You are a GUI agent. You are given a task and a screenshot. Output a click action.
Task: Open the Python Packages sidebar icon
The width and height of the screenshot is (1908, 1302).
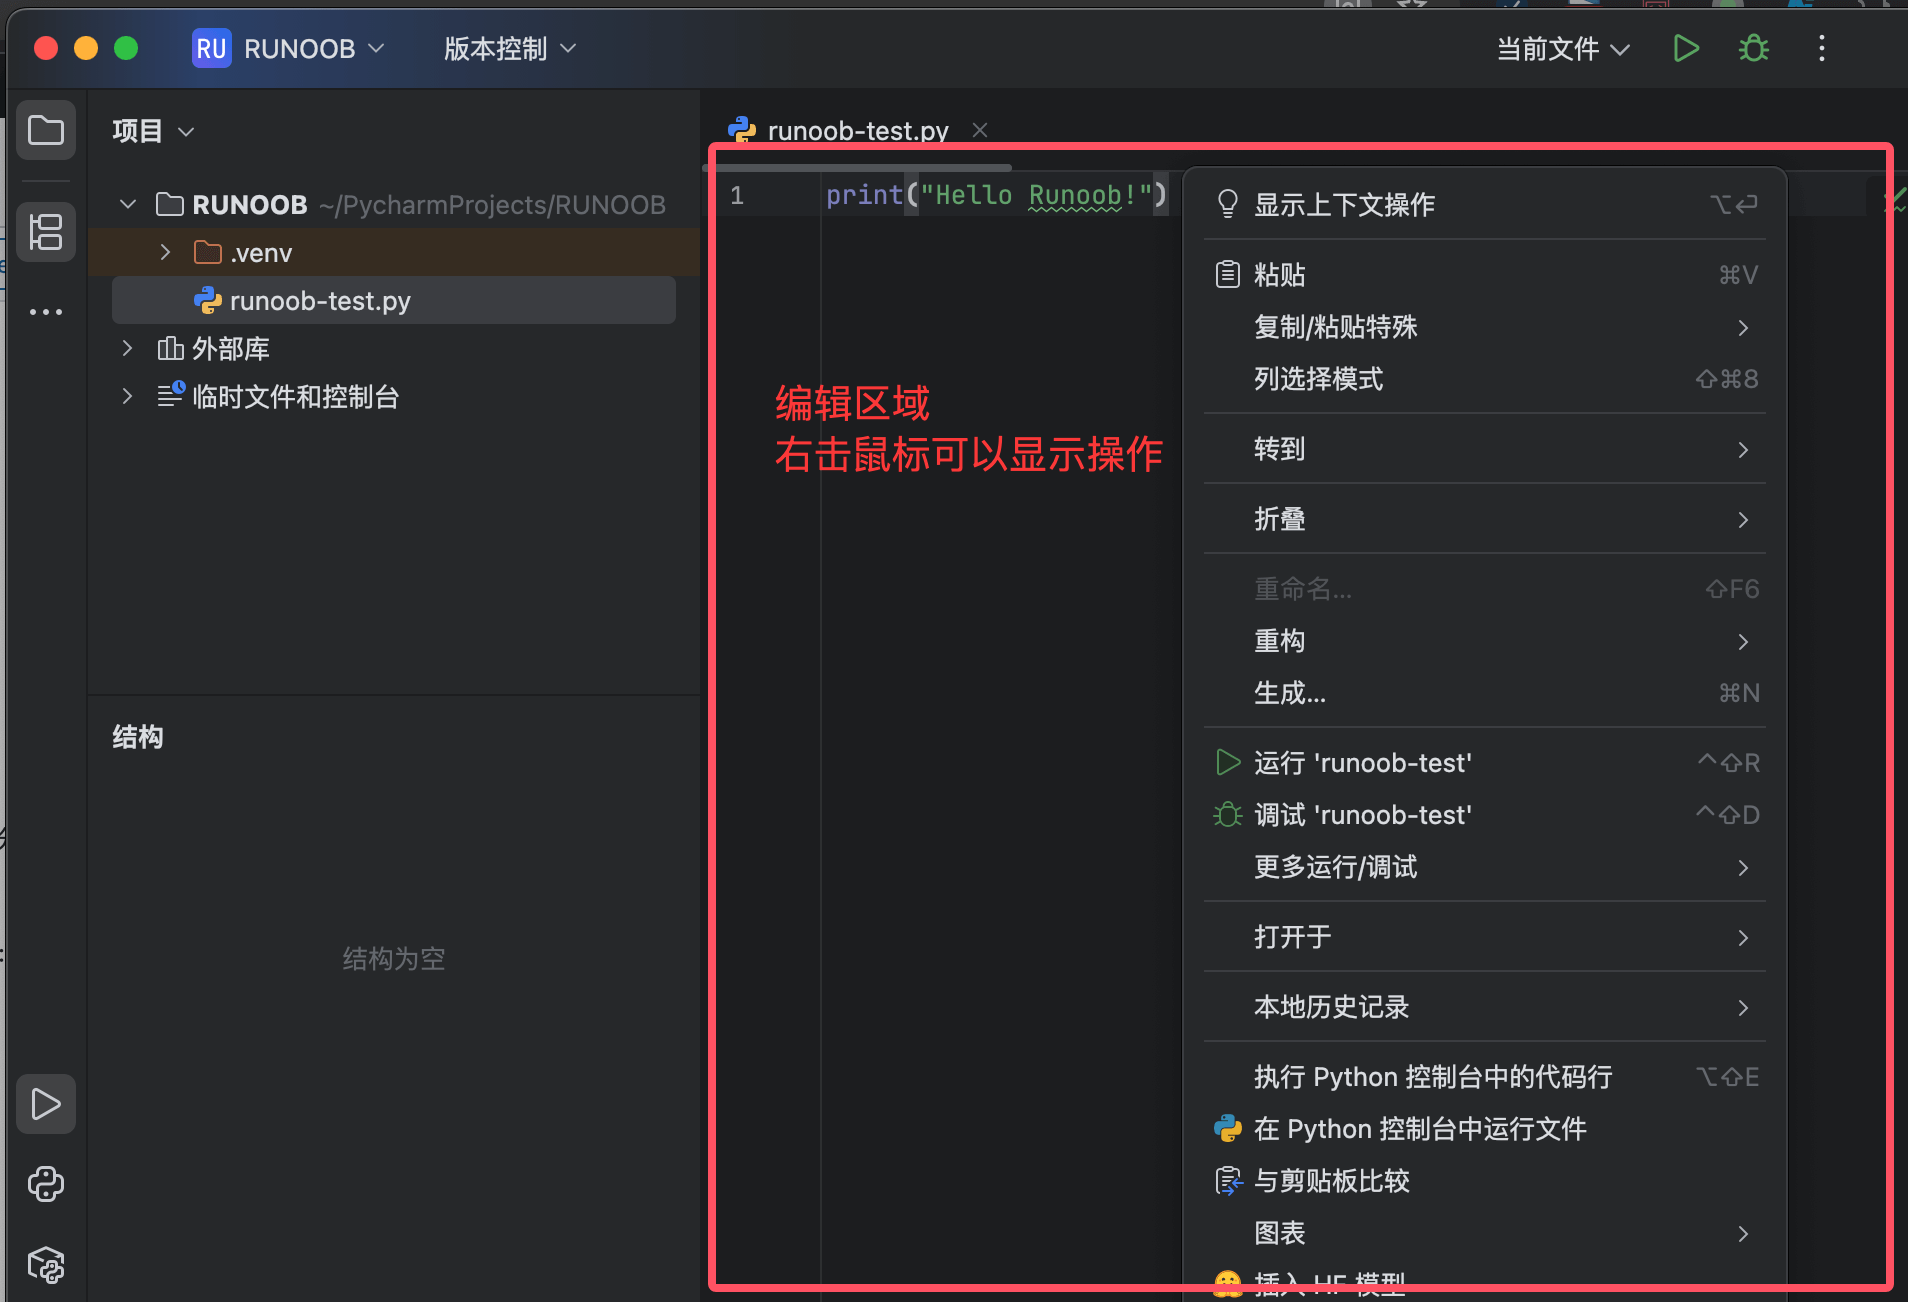[46, 1265]
